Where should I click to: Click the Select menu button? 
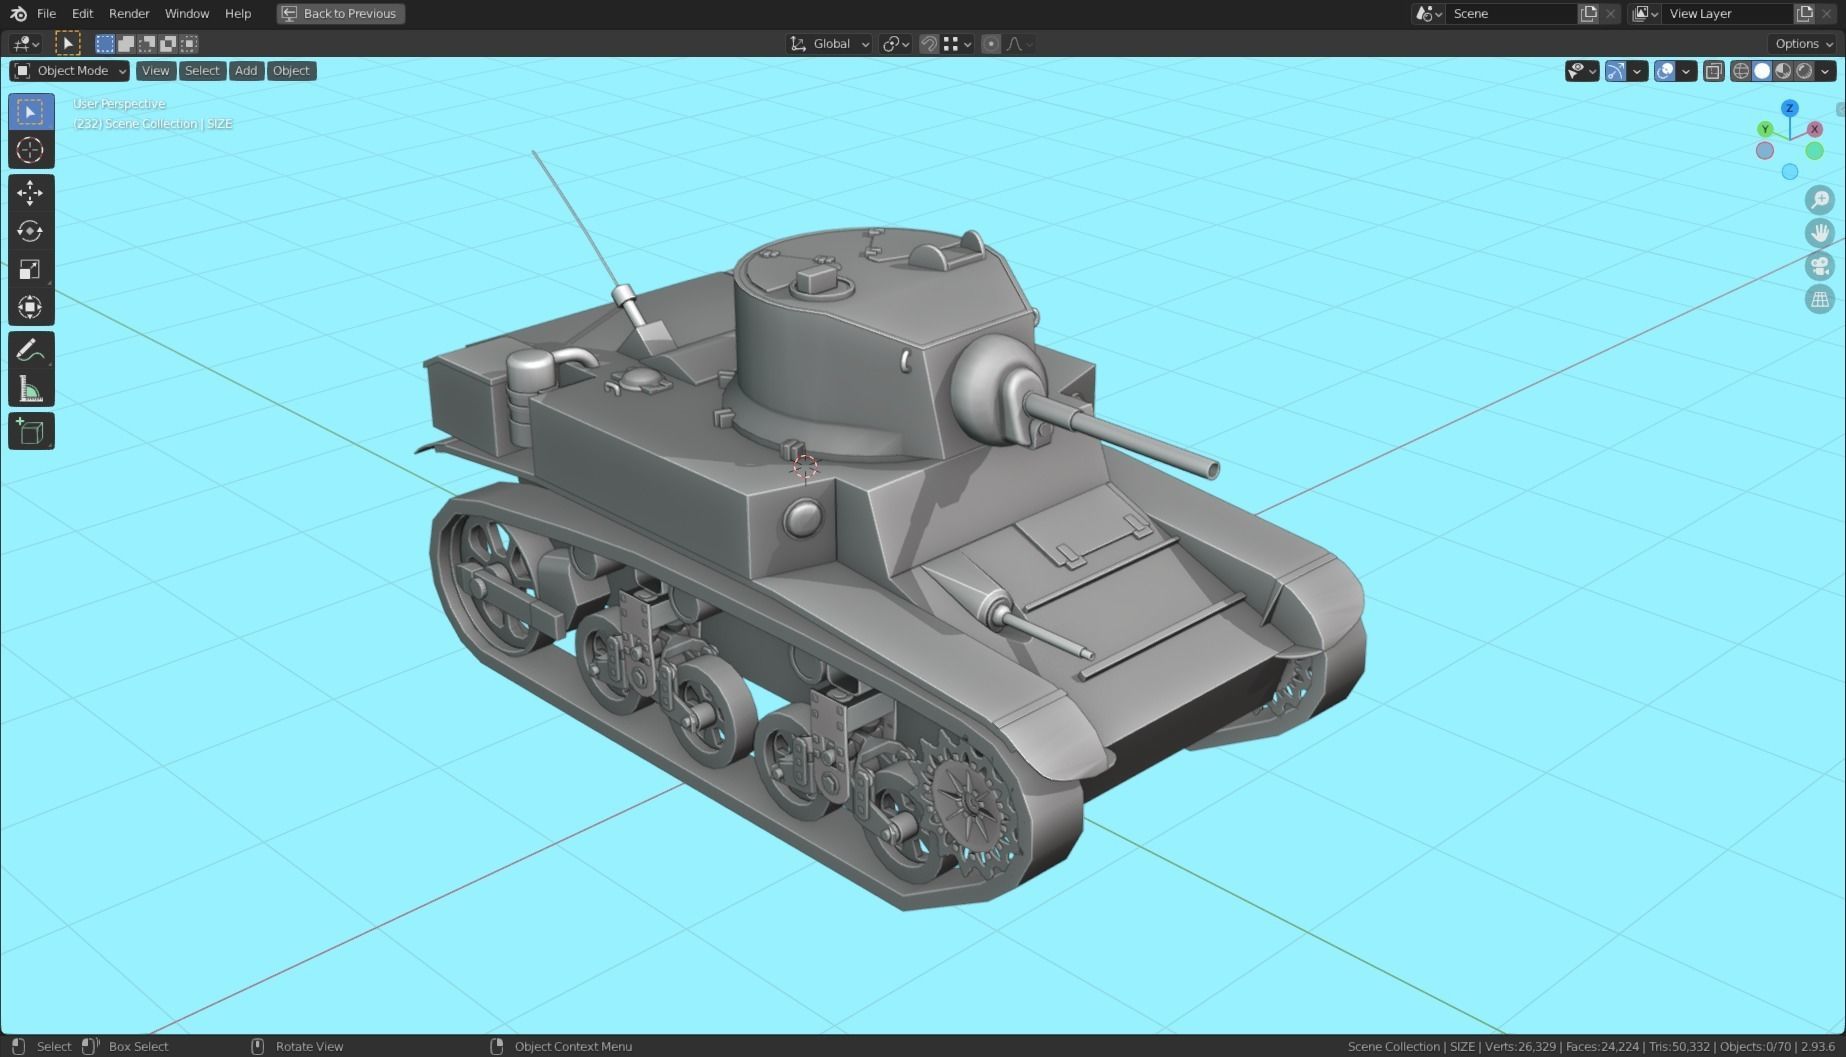coord(202,70)
